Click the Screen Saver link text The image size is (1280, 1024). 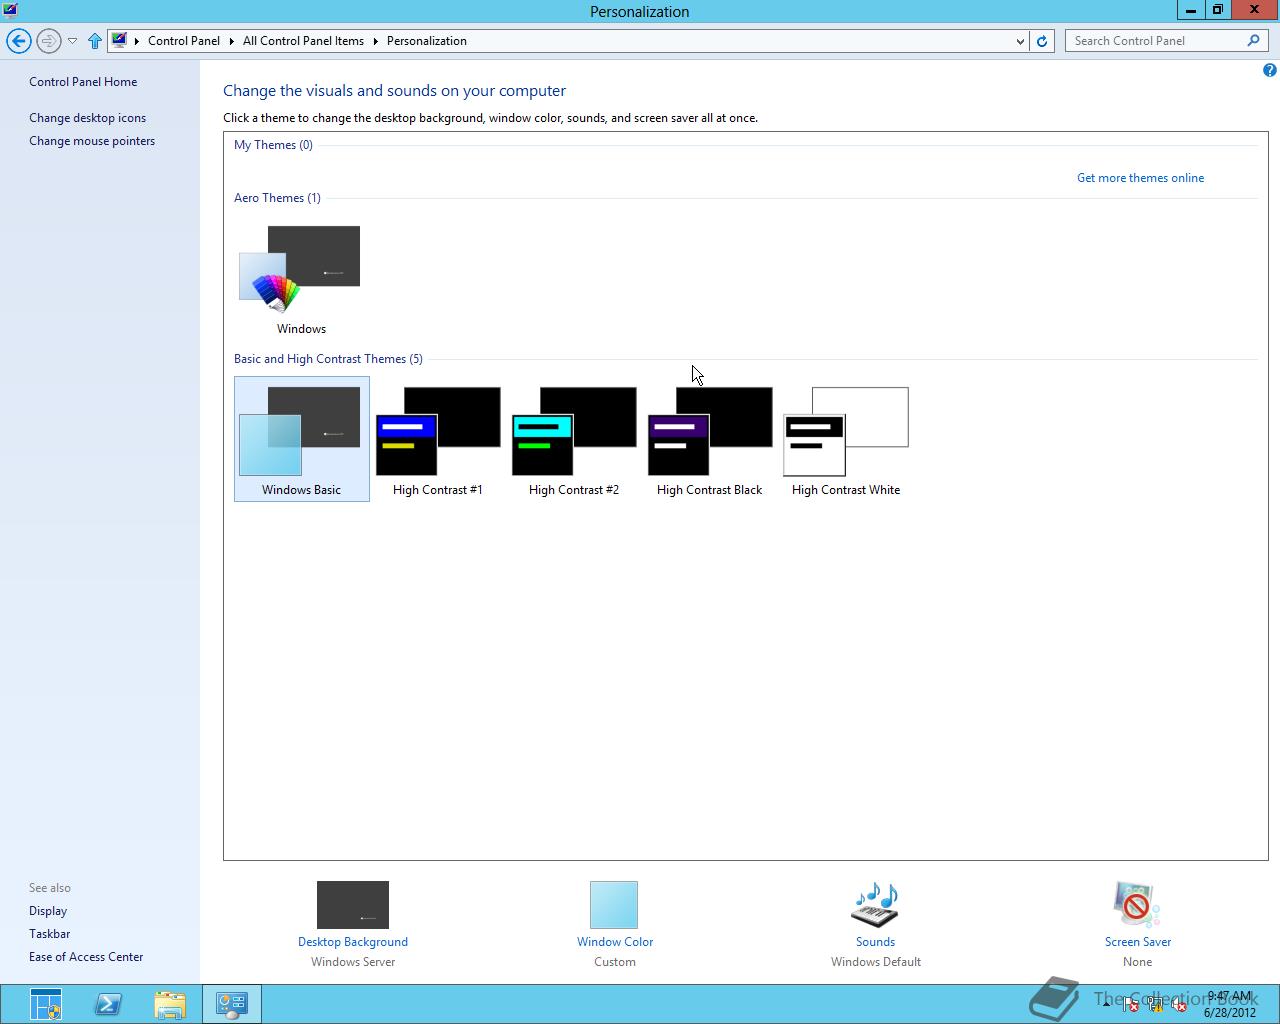[x=1138, y=942]
